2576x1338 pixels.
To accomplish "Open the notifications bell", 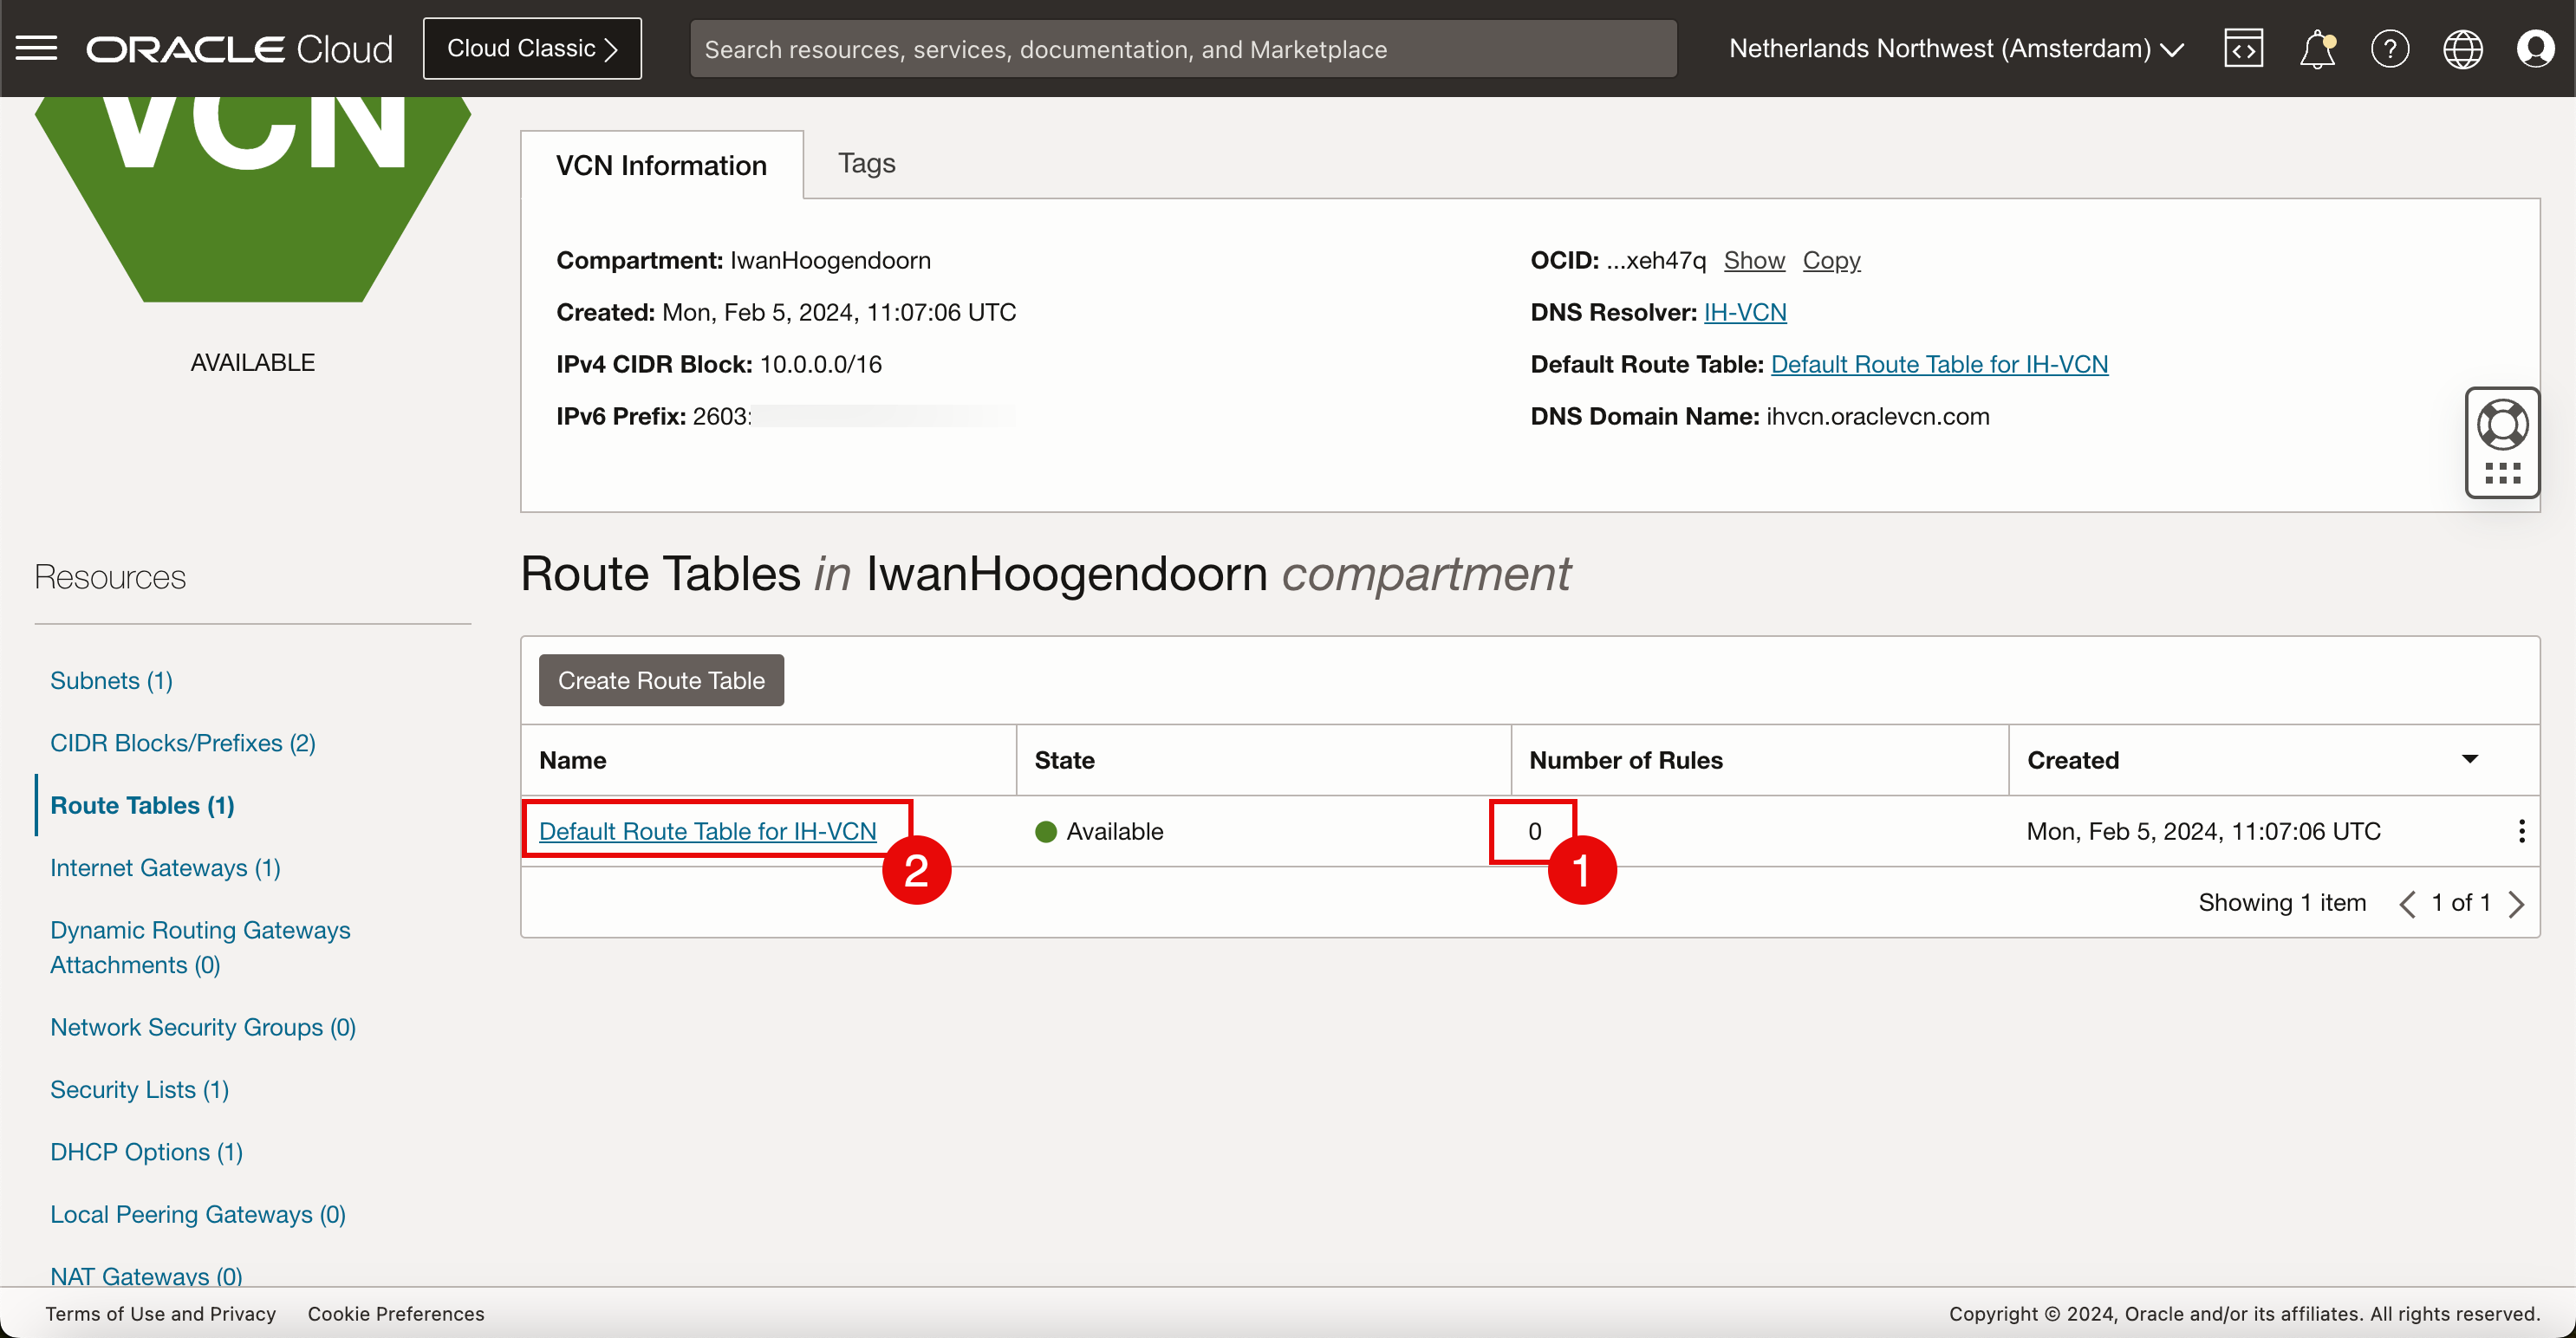I will pyautogui.click(x=2316, y=48).
